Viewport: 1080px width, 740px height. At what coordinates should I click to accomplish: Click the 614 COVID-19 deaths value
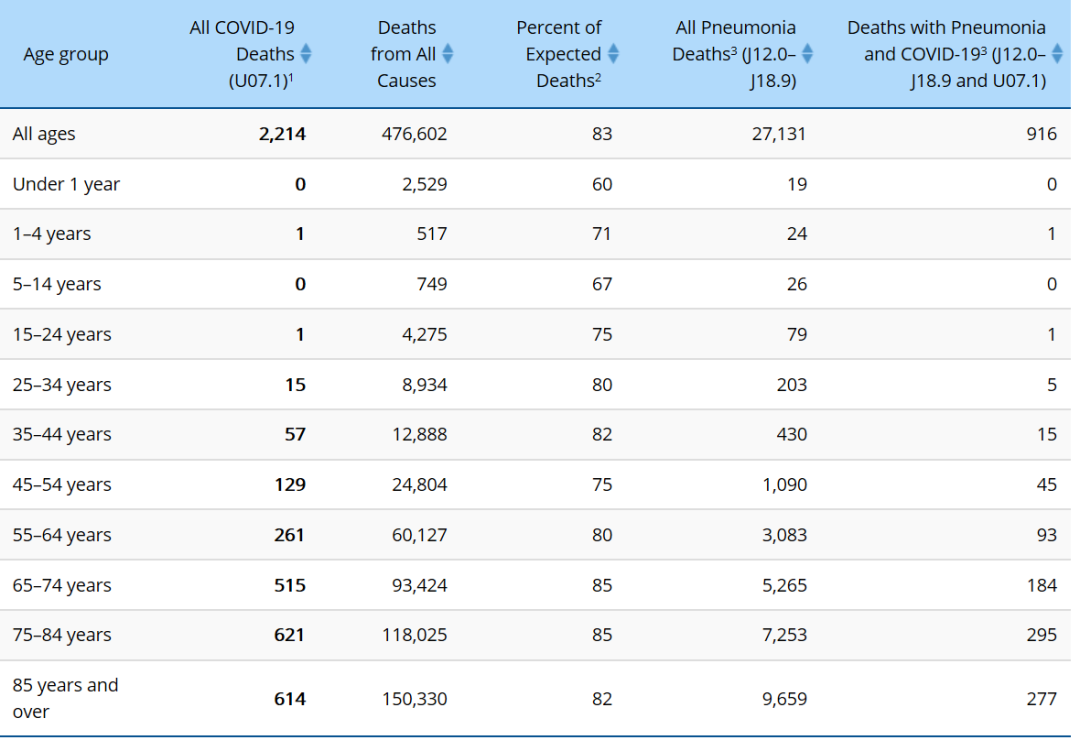290,699
